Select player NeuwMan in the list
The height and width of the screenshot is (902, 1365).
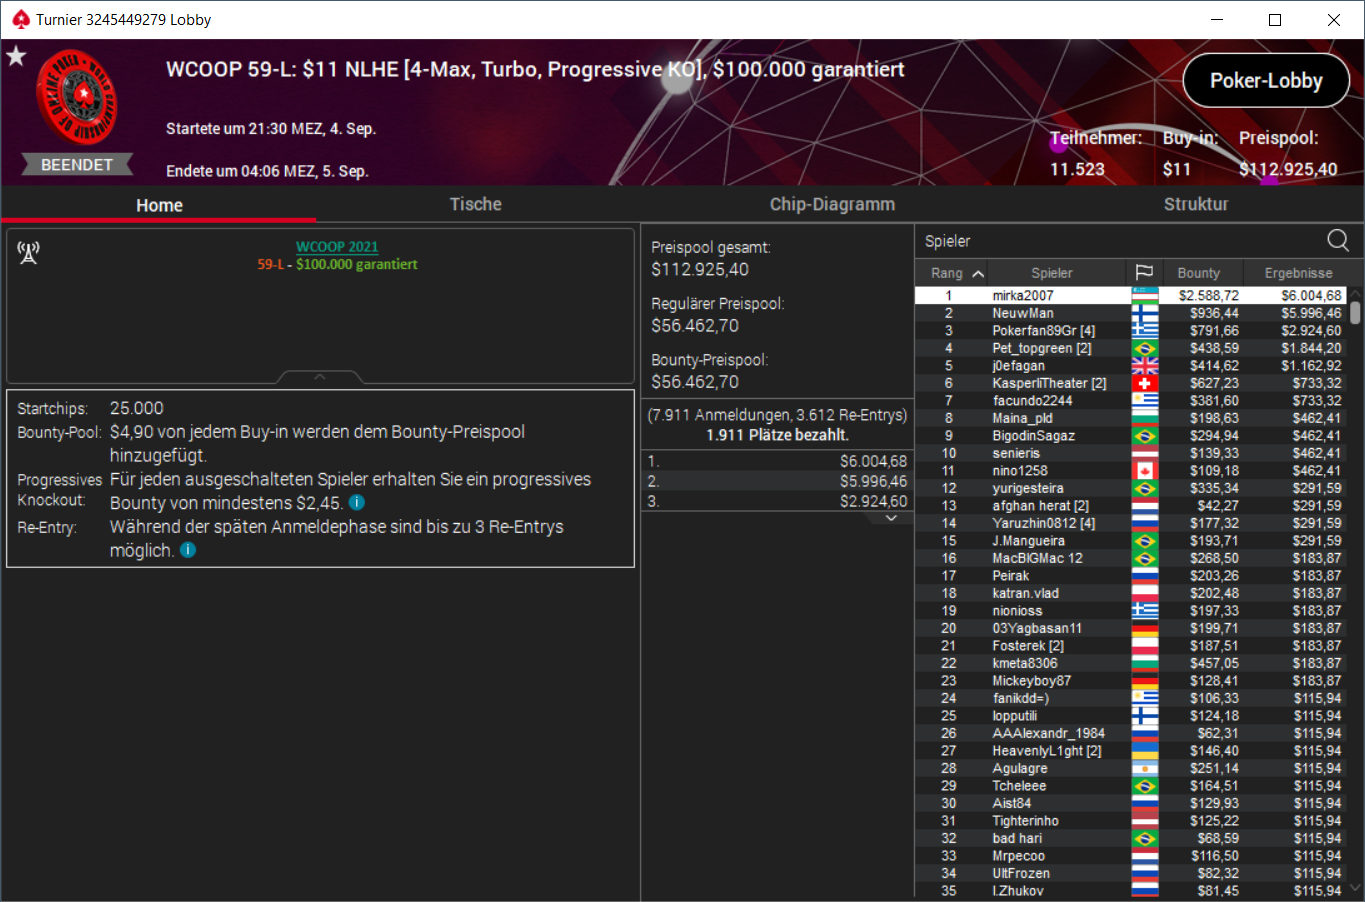[1131, 313]
